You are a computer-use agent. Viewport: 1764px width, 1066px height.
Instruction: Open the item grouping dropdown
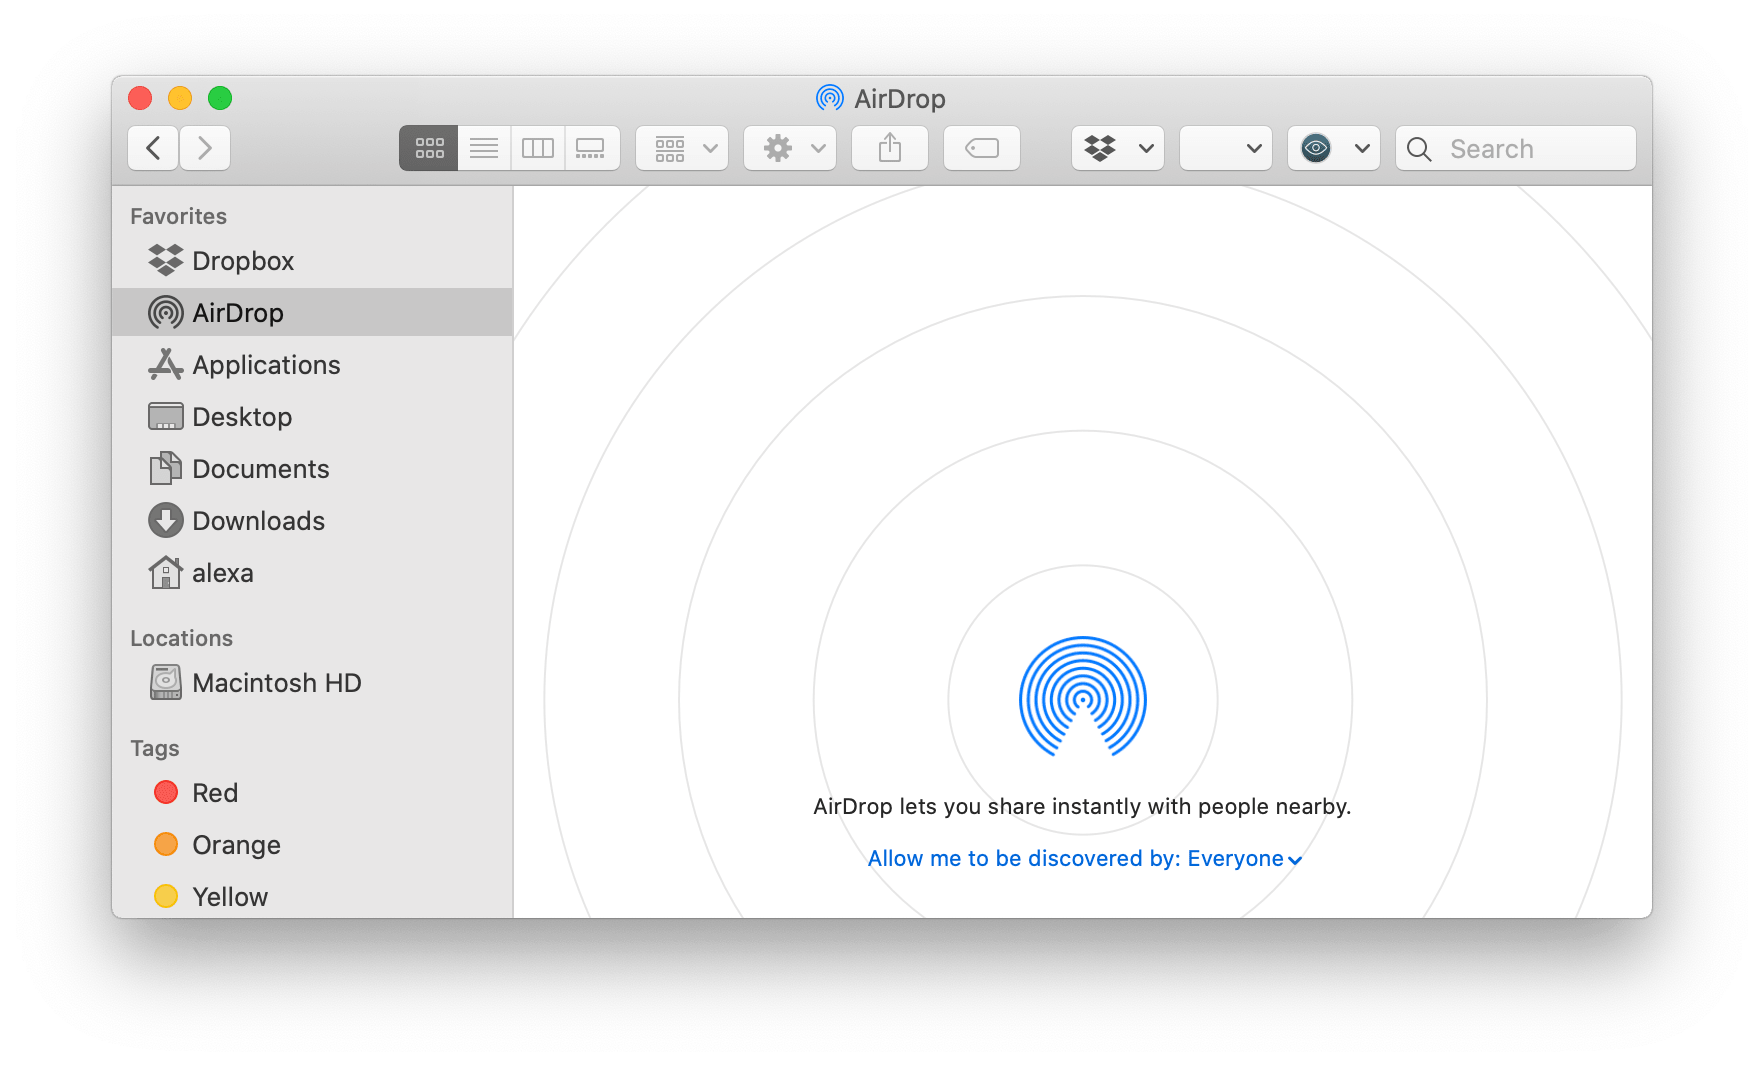coord(681,147)
